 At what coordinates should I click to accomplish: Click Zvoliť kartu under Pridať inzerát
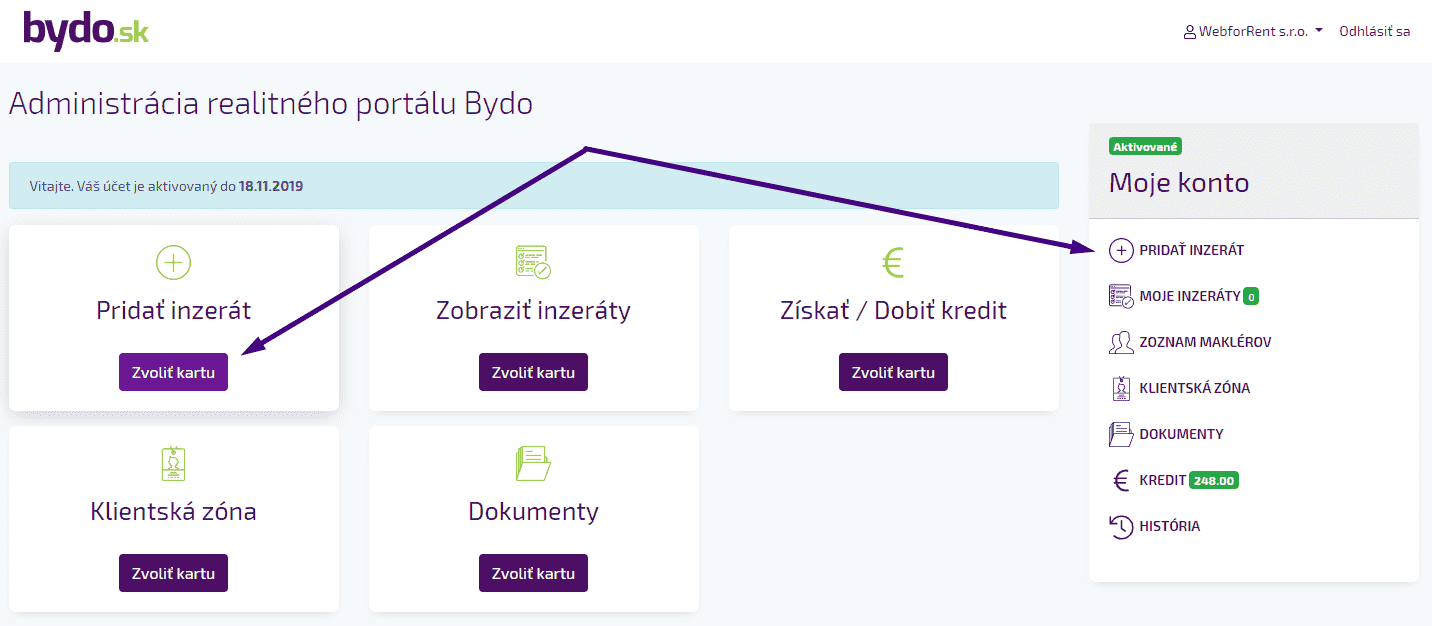click(x=173, y=371)
